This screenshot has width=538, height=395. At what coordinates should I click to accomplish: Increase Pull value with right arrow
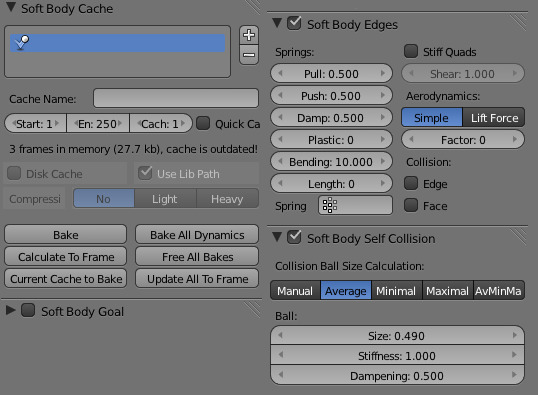pos(383,73)
